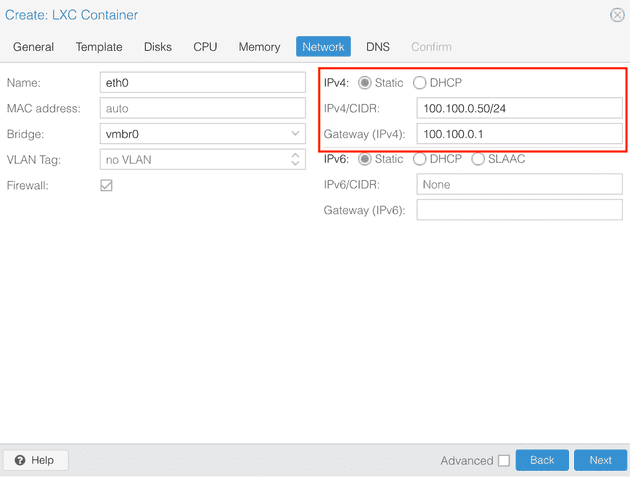Screen dimensions: 630x477
Task: Switch to the General tab
Action: [x=34, y=47]
